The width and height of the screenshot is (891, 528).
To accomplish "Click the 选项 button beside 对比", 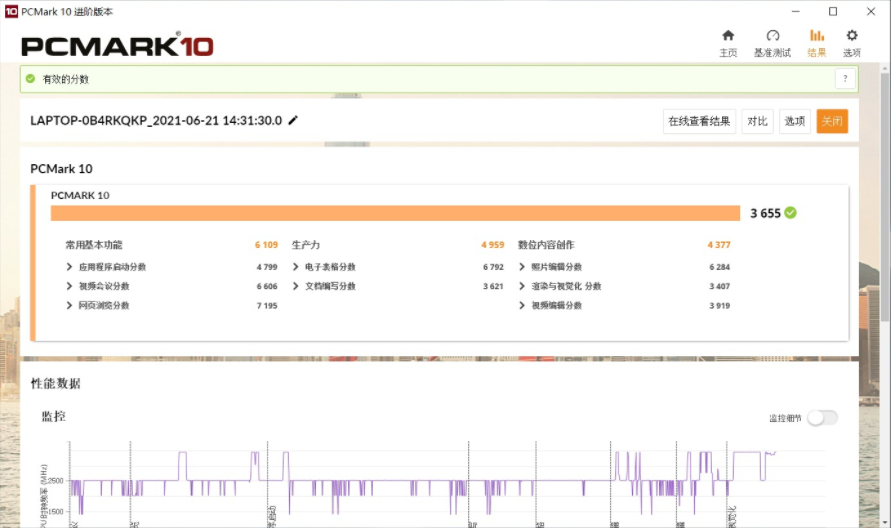I will [x=794, y=121].
